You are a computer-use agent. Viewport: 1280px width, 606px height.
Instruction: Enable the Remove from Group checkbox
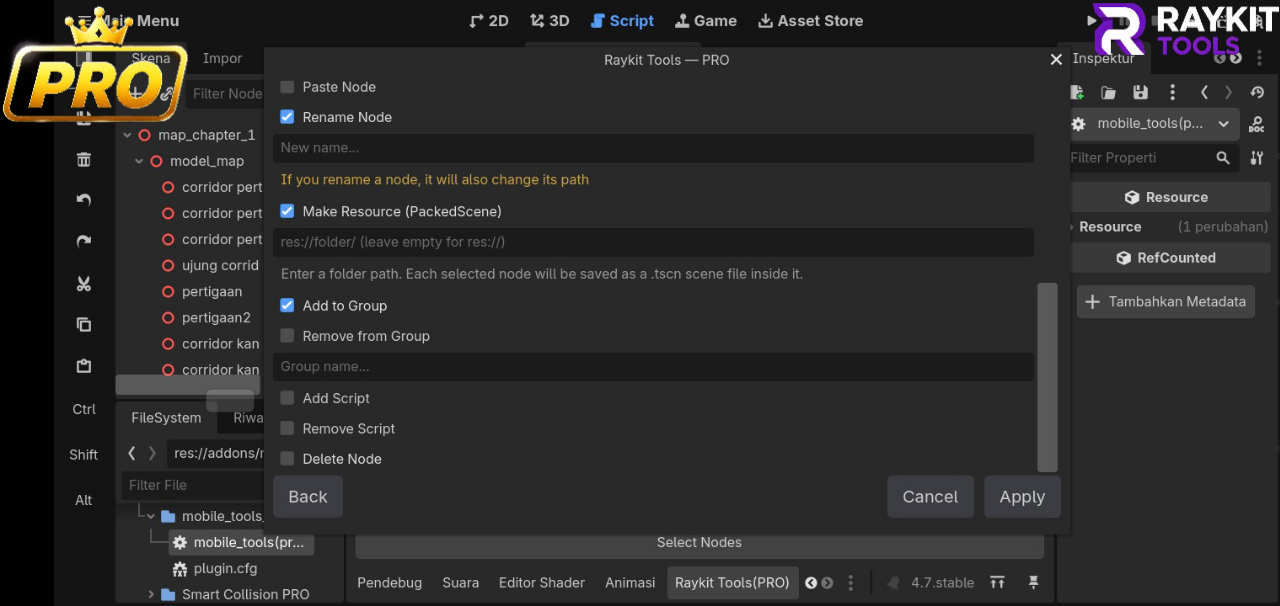tap(287, 336)
